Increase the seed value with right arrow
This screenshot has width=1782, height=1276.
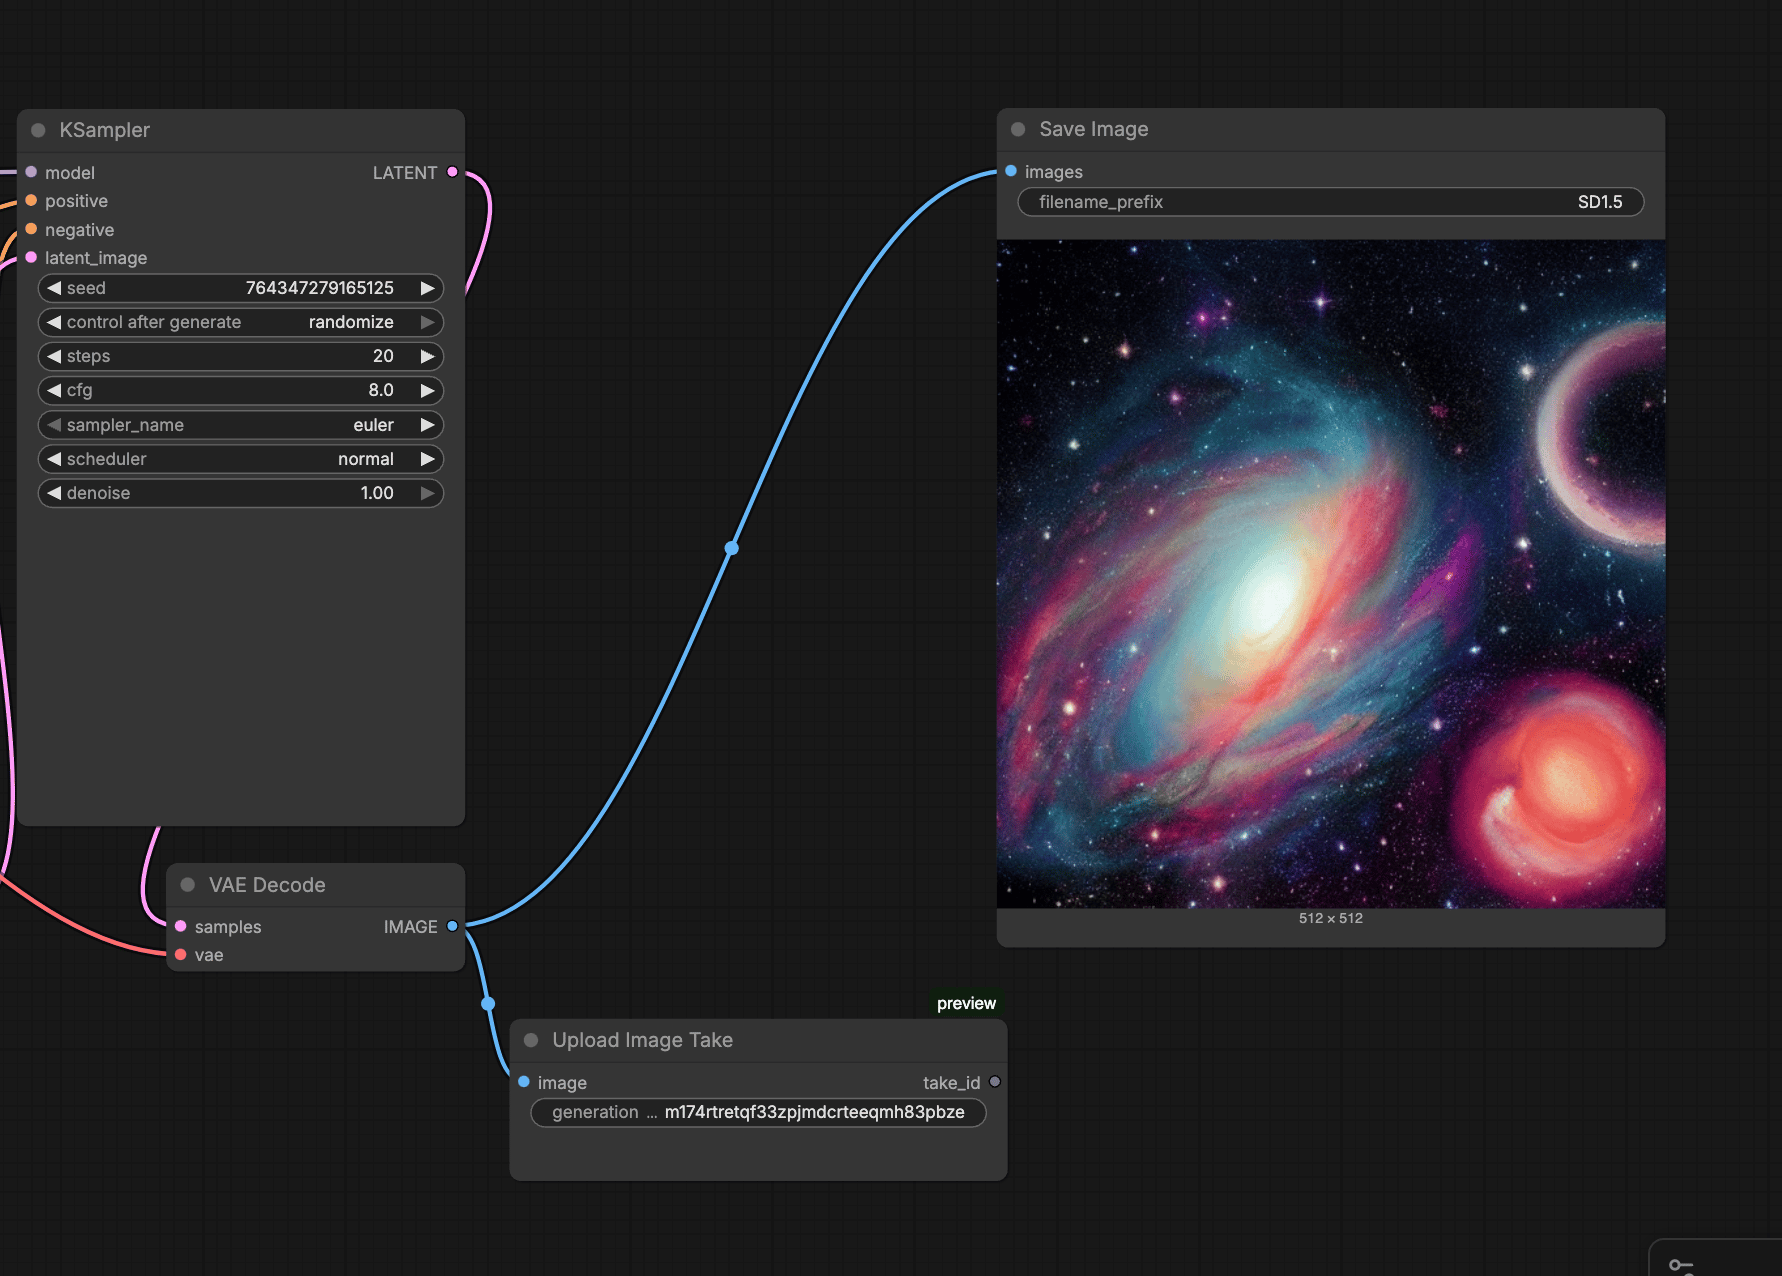pos(428,288)
